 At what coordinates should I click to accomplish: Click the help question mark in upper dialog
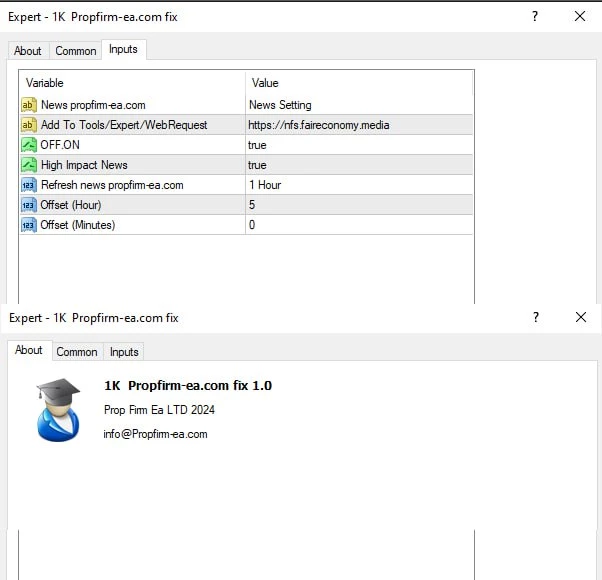tap(535, 16)
